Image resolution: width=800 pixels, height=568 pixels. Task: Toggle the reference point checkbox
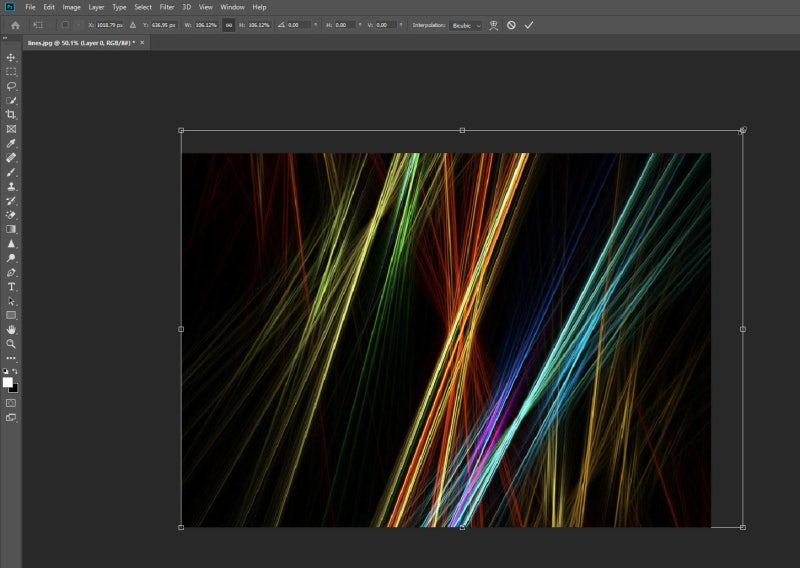[65, 25]
